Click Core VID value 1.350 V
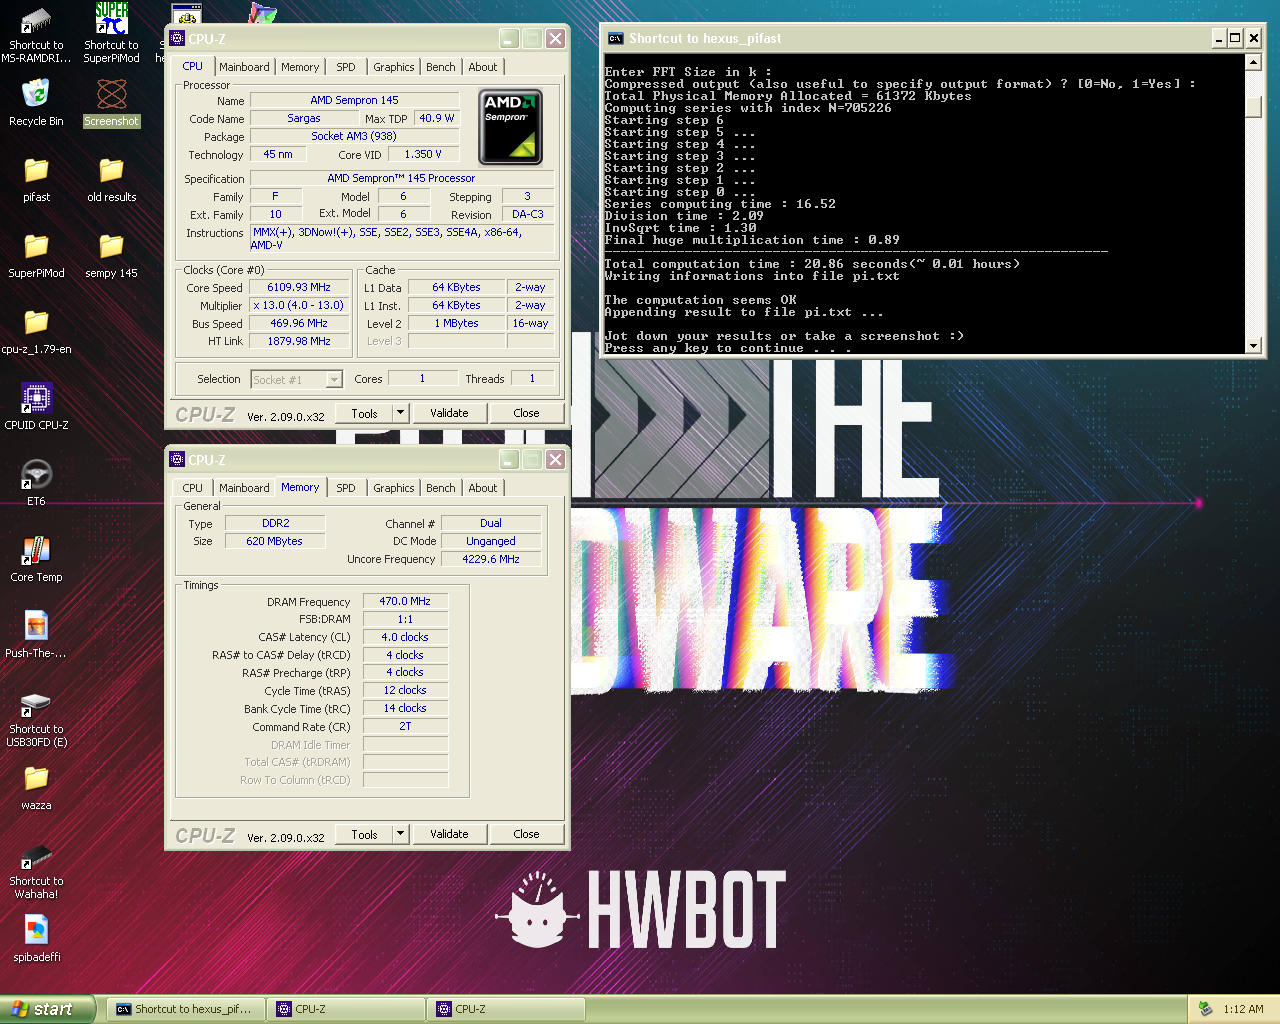The width and height of the screenshot is (1280, 1024). pyautogui.click(x=423, y=154)
